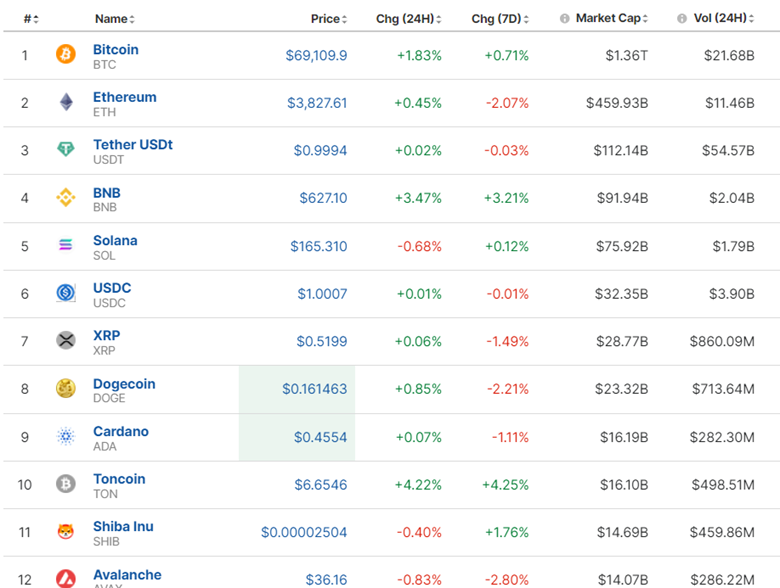Sort table by Price column
The image size is (780, 588).
click(x=329, y=19)
